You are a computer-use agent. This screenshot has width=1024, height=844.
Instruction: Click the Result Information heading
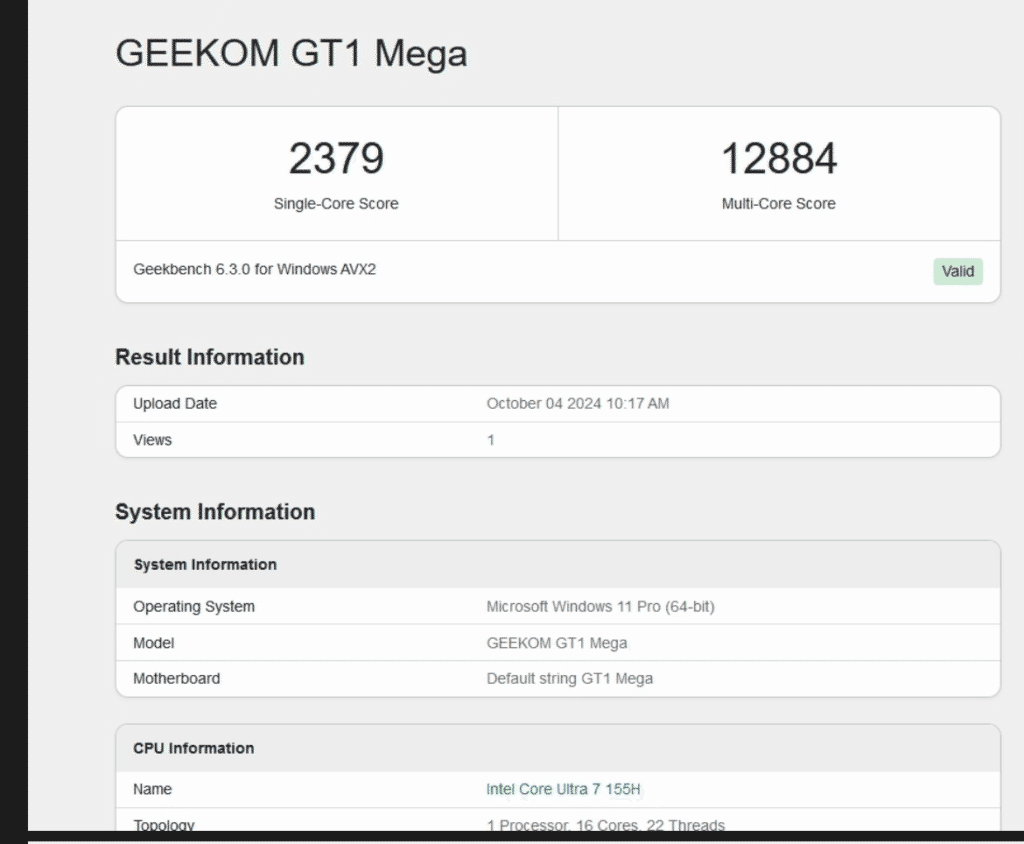(210, 357)
